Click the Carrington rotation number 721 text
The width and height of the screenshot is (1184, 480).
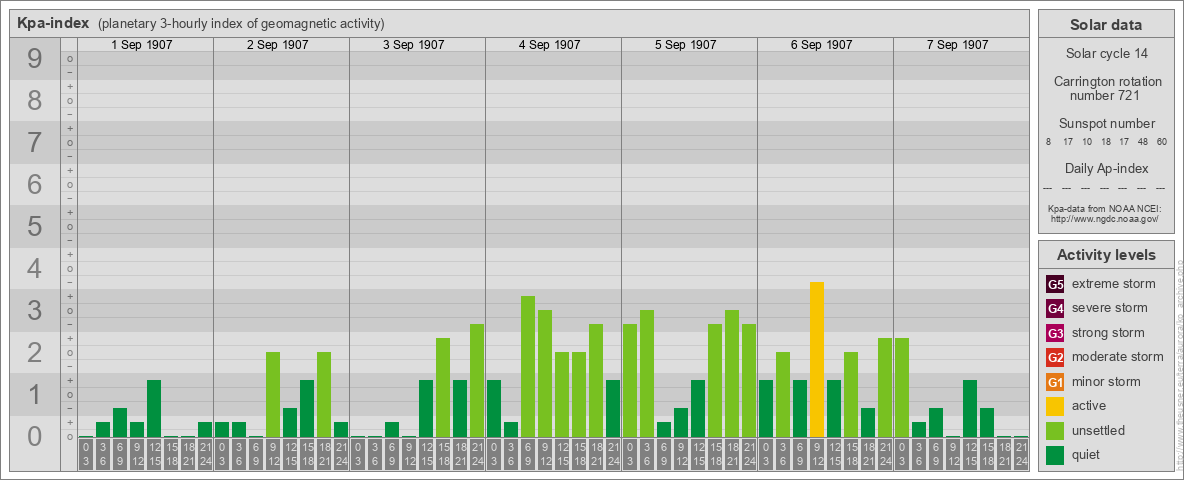point(1106,88)
